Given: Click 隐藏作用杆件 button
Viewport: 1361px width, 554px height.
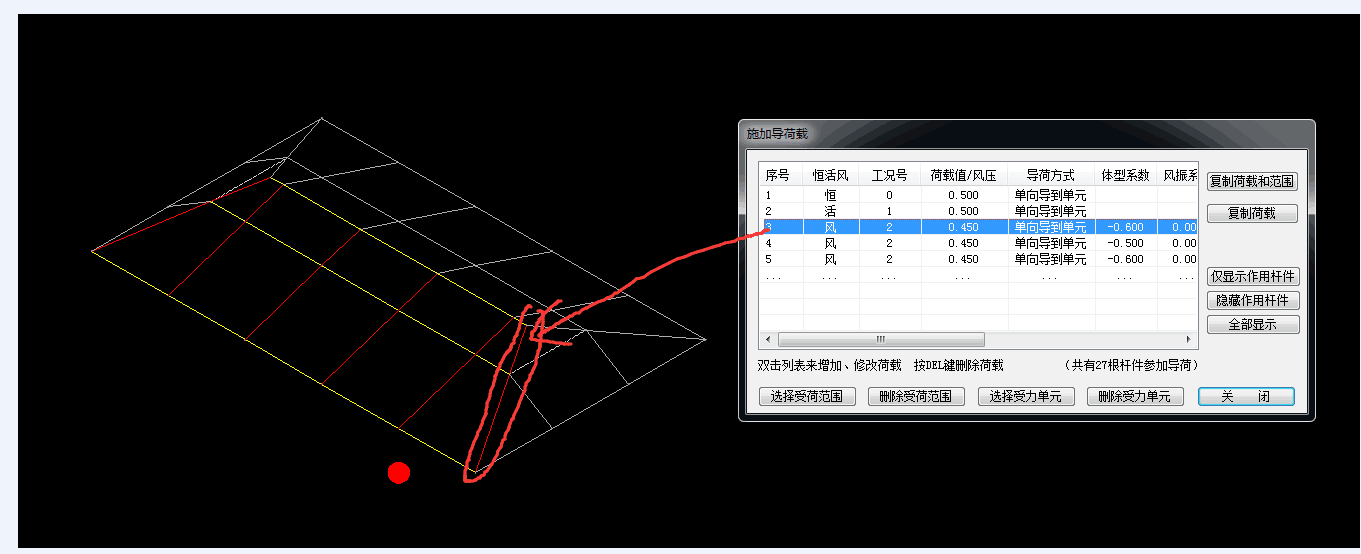Looking at the screenshot, I should pos(1253,300).
